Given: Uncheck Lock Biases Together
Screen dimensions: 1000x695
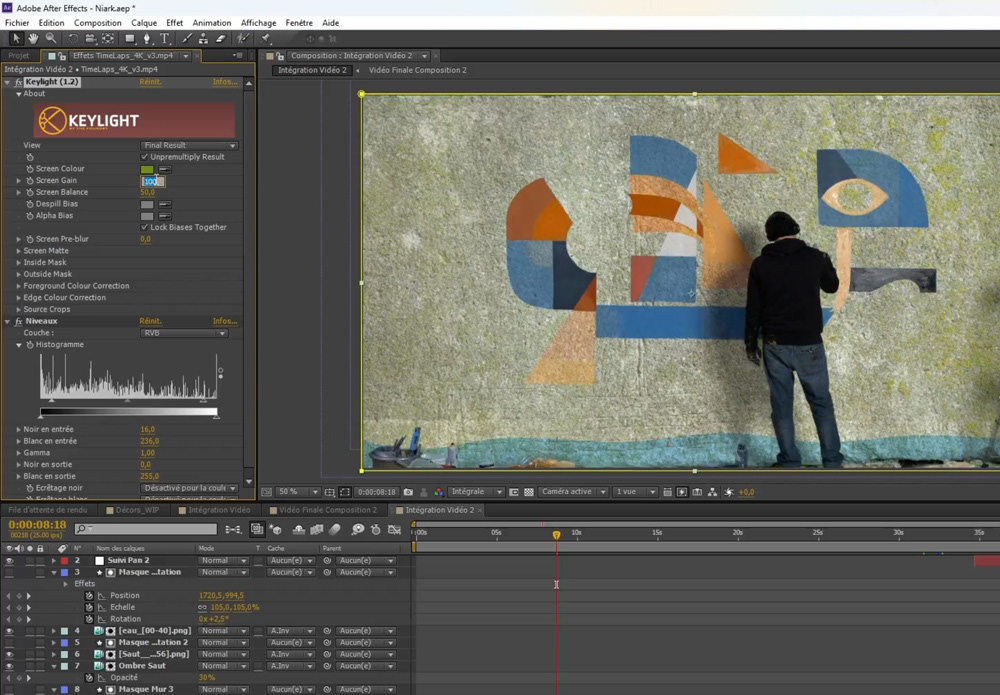Looking at the screenshot, I should click(145, 227).
